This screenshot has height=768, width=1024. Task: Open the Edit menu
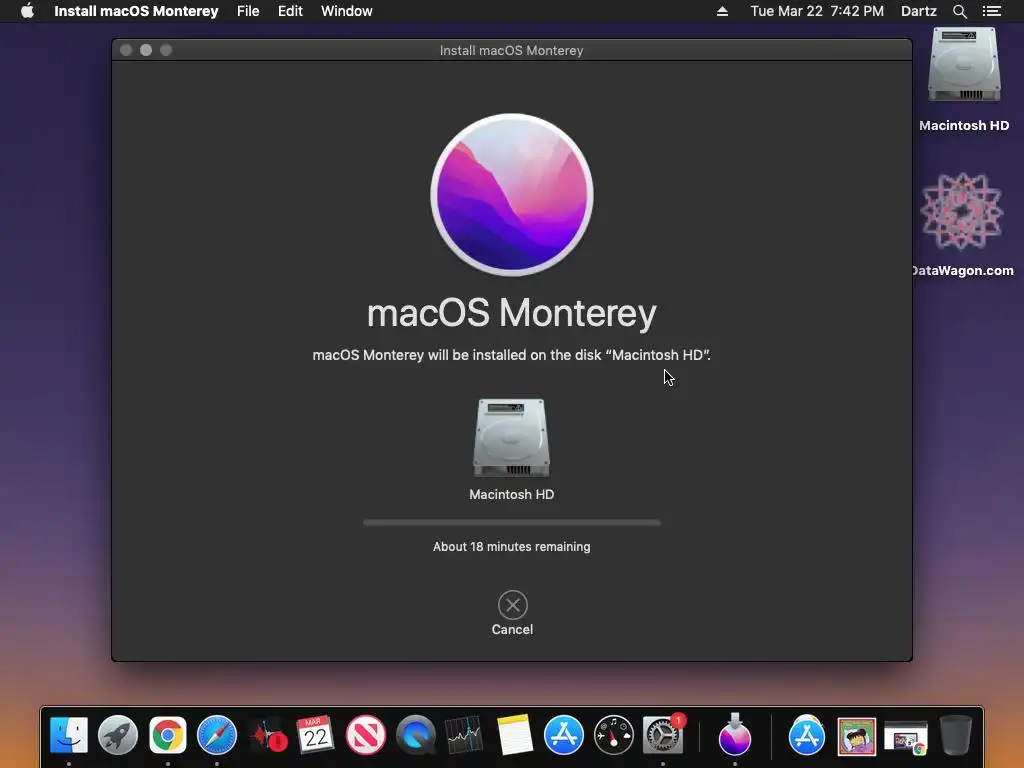click(290, 11)
